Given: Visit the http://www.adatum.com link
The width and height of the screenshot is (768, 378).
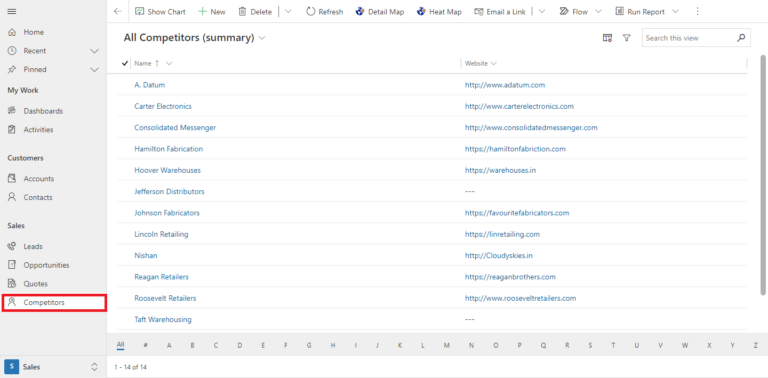Looking at the screenshot, I should pos(504,85).
